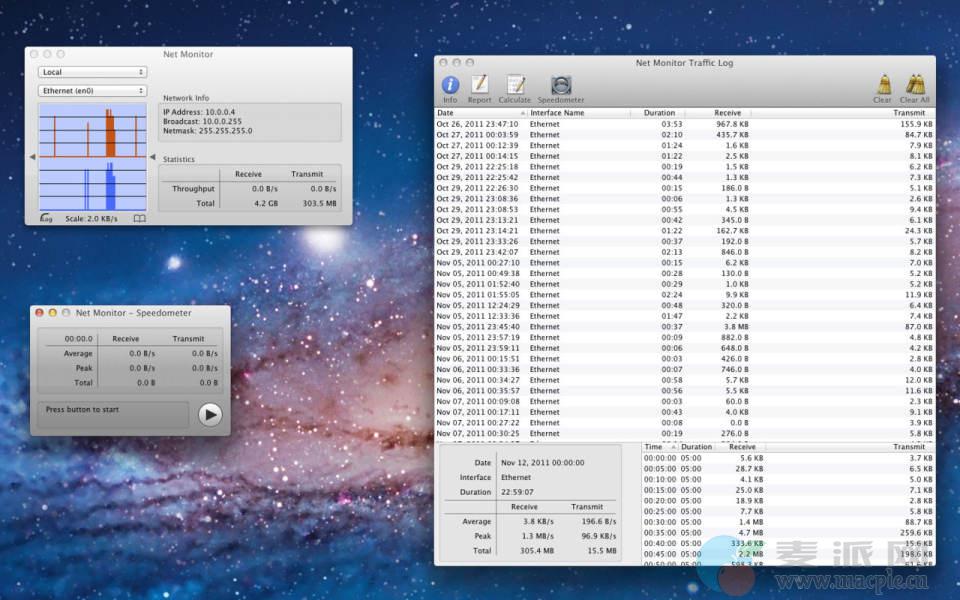The width and height of the screenshot is (960, 600).
Task: Open Speedometer from the Traffic Log toolbar
Action: tap(561, 86)
